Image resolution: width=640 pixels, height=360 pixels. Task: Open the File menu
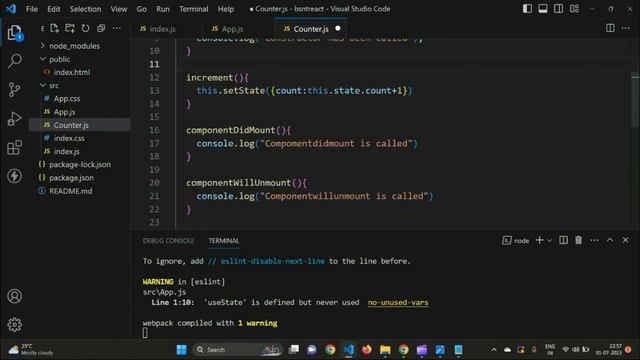tap(31, 9)
